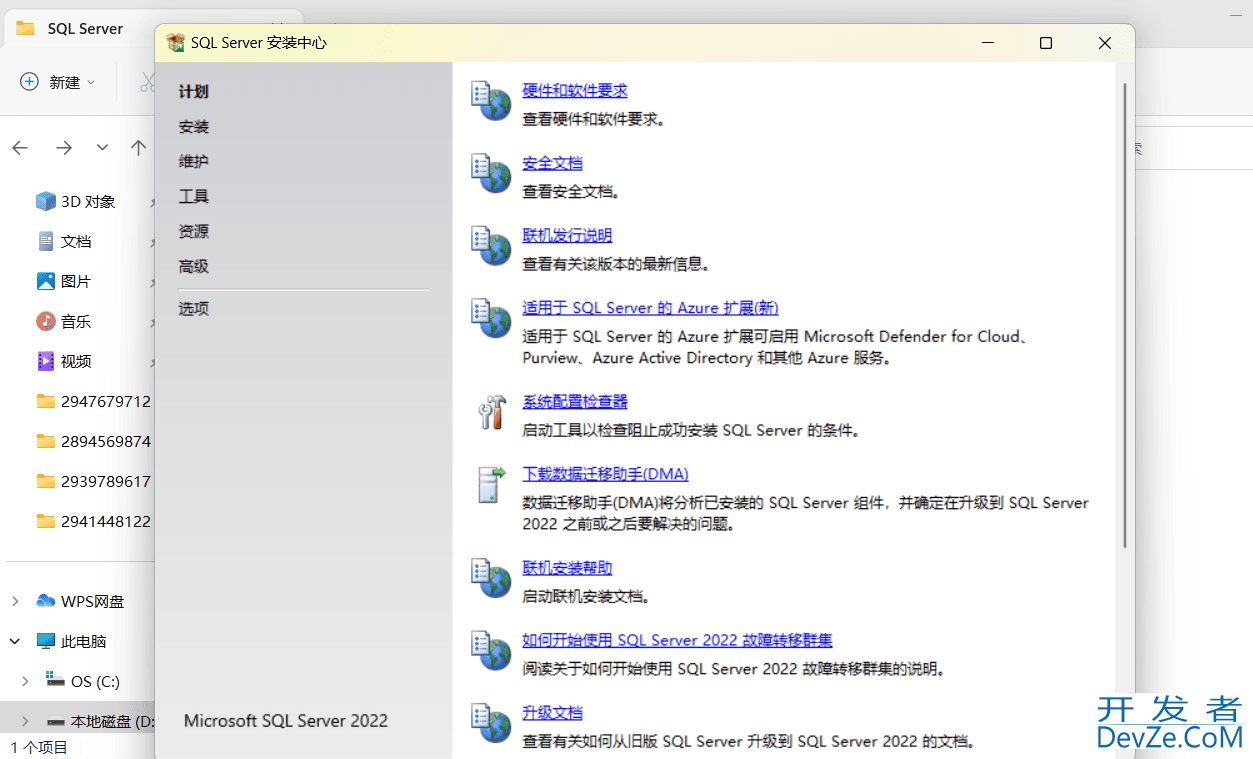Open the 硬件和软件要求 link
Image resolution: width=1253 pixels, height=759 pixels.
[575, 90]
